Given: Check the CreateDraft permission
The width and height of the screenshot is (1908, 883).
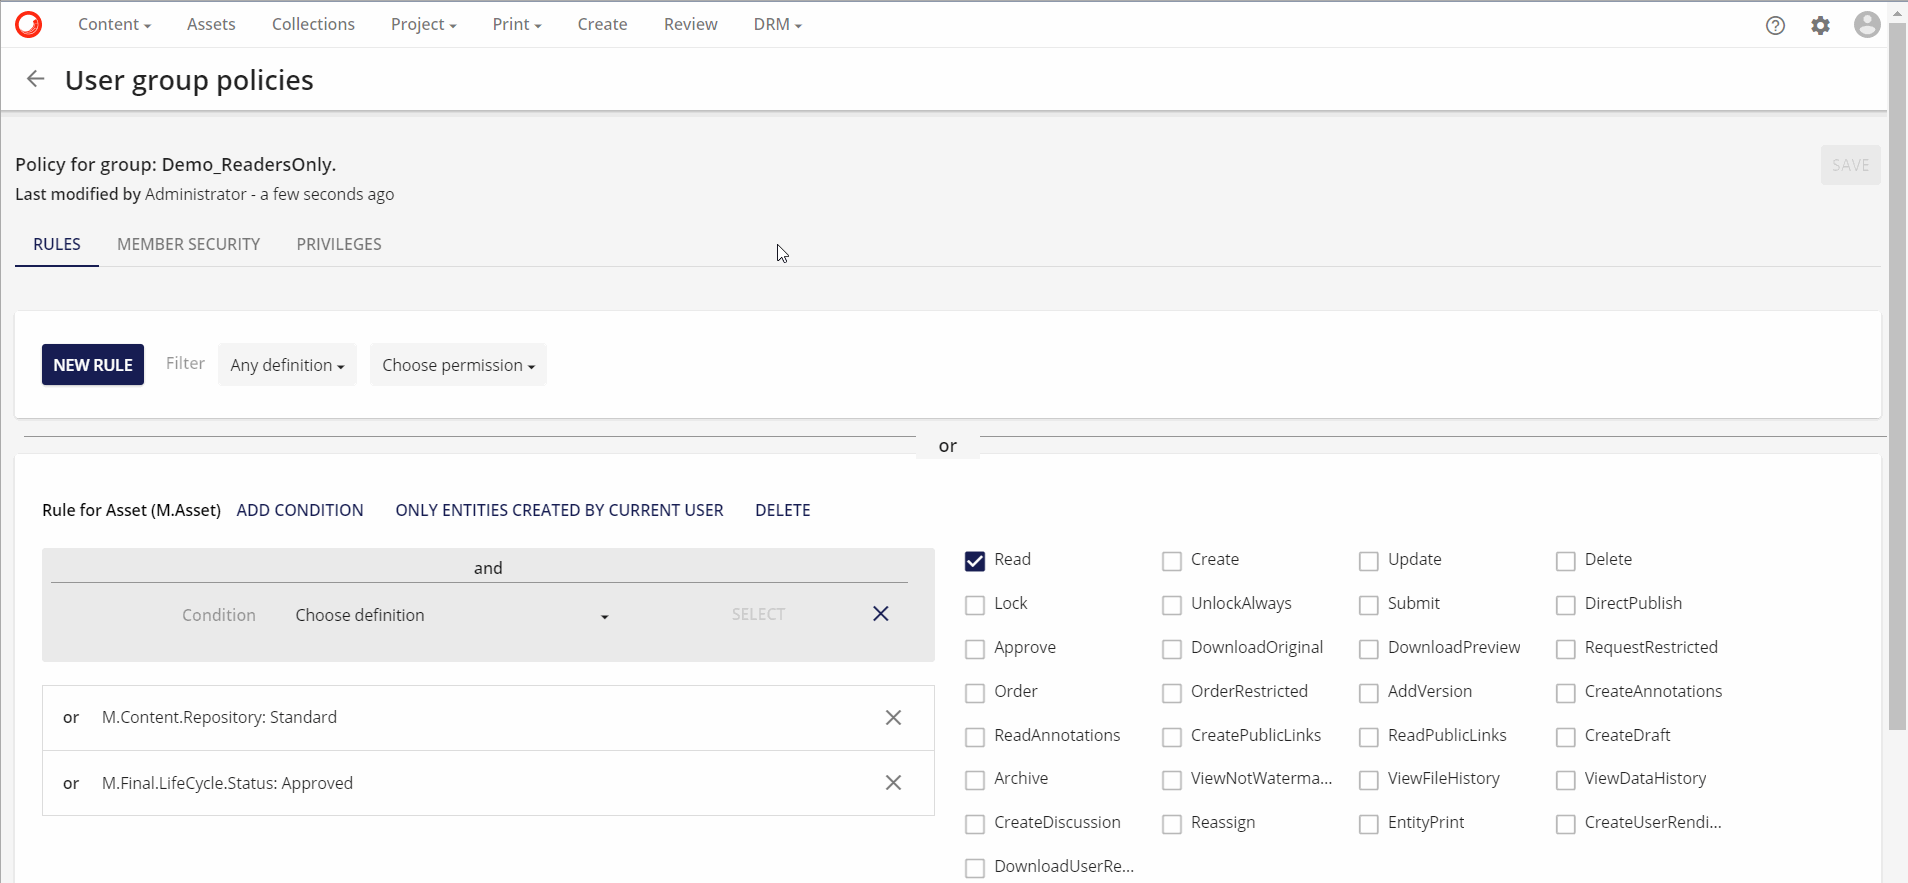Looking at the screenshot, I should (x=1566, y=737).
